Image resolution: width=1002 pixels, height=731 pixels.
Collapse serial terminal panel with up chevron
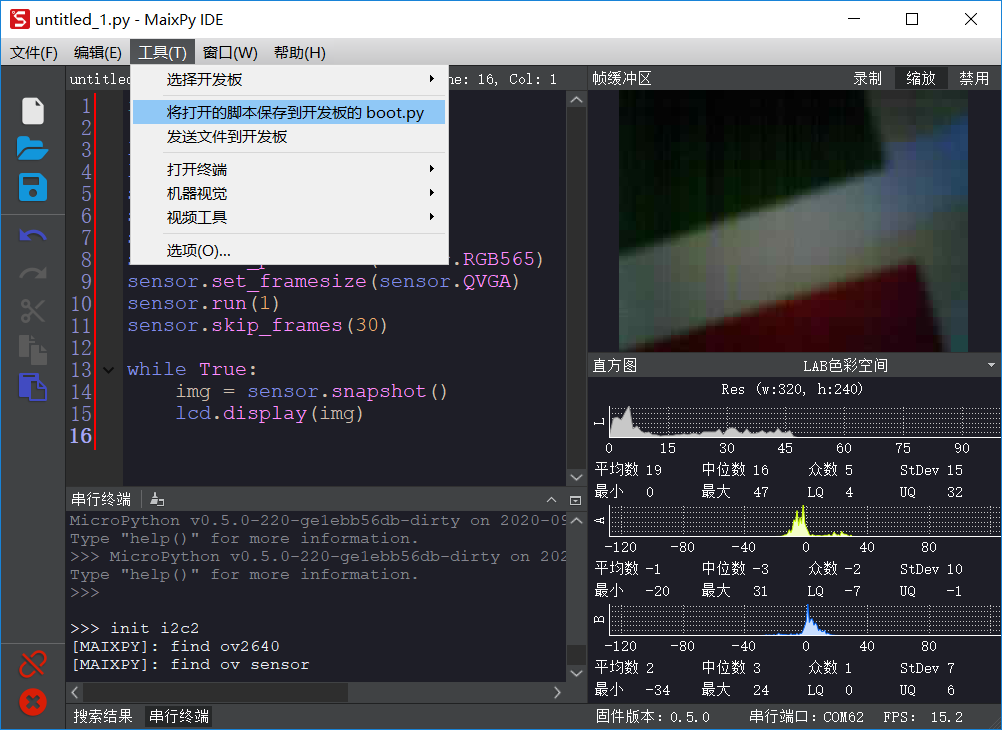[551, 500]
